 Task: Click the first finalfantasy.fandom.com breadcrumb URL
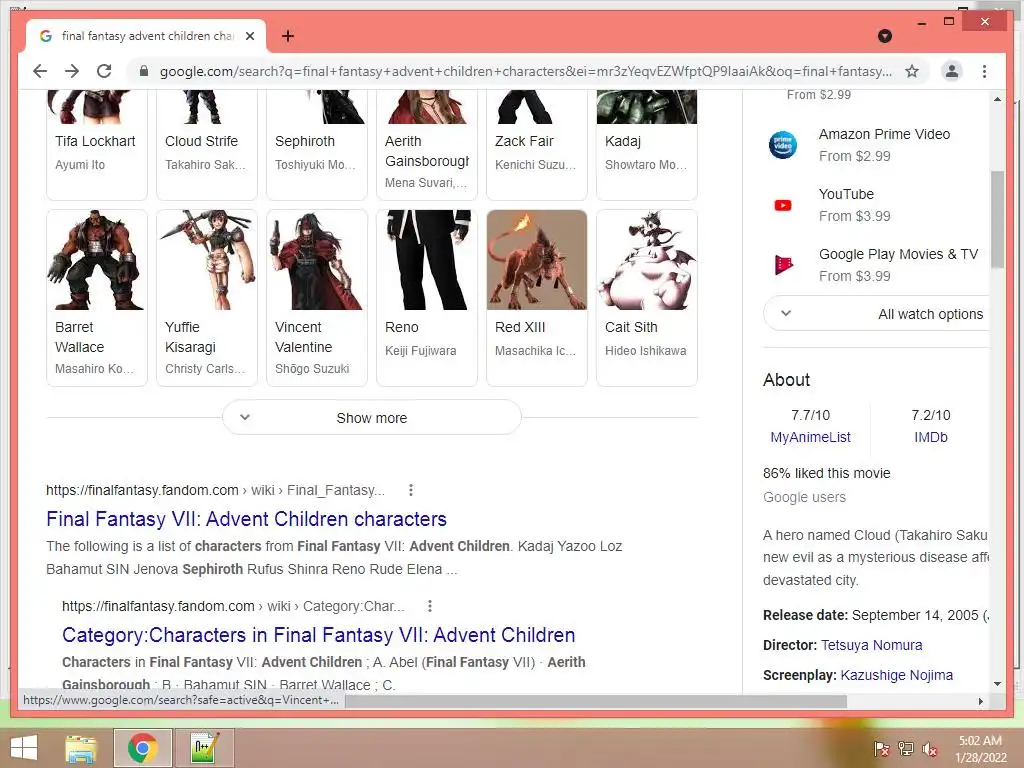coord(215,490)
